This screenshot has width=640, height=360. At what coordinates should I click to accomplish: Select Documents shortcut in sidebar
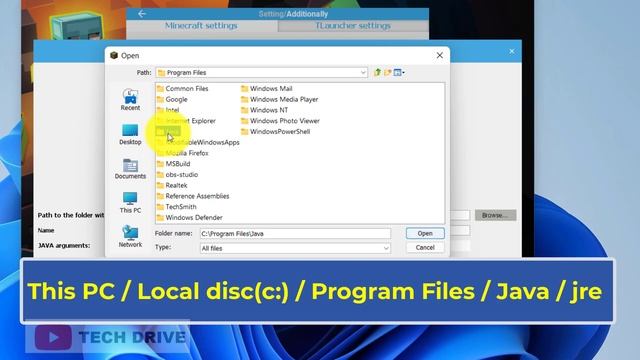coord(130,169)
